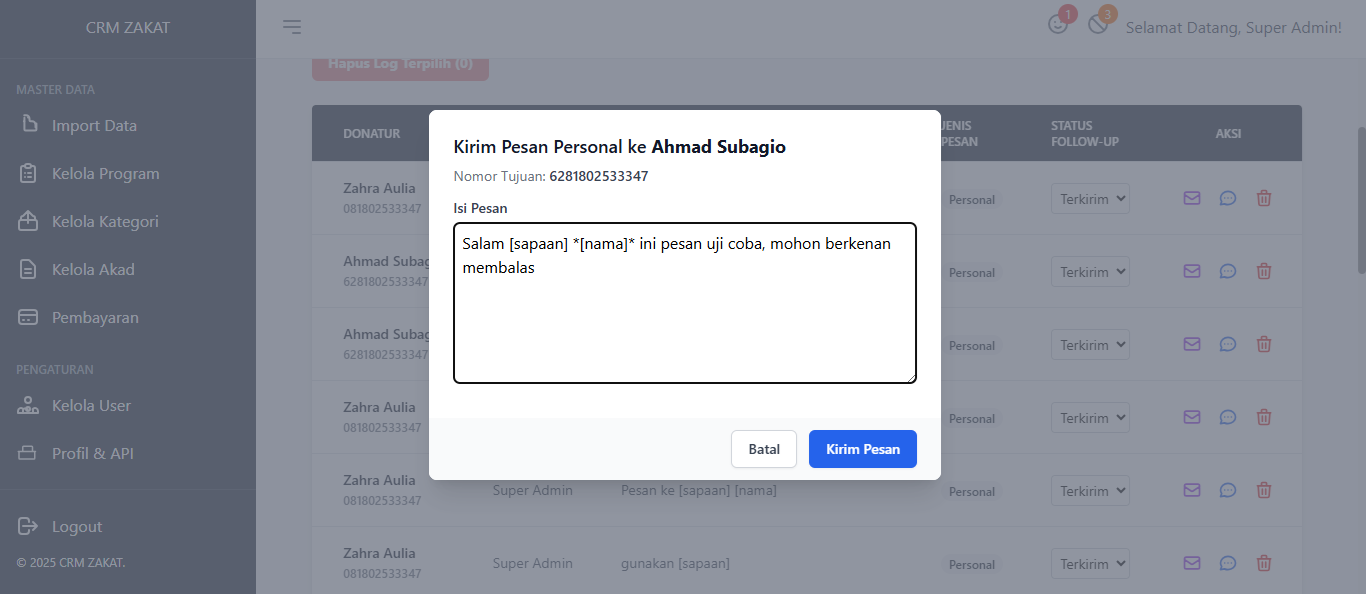Viewport: 1366px width, 594px height.
Task: Select Pembayaran in the sidebar
Action: [95, 317]
